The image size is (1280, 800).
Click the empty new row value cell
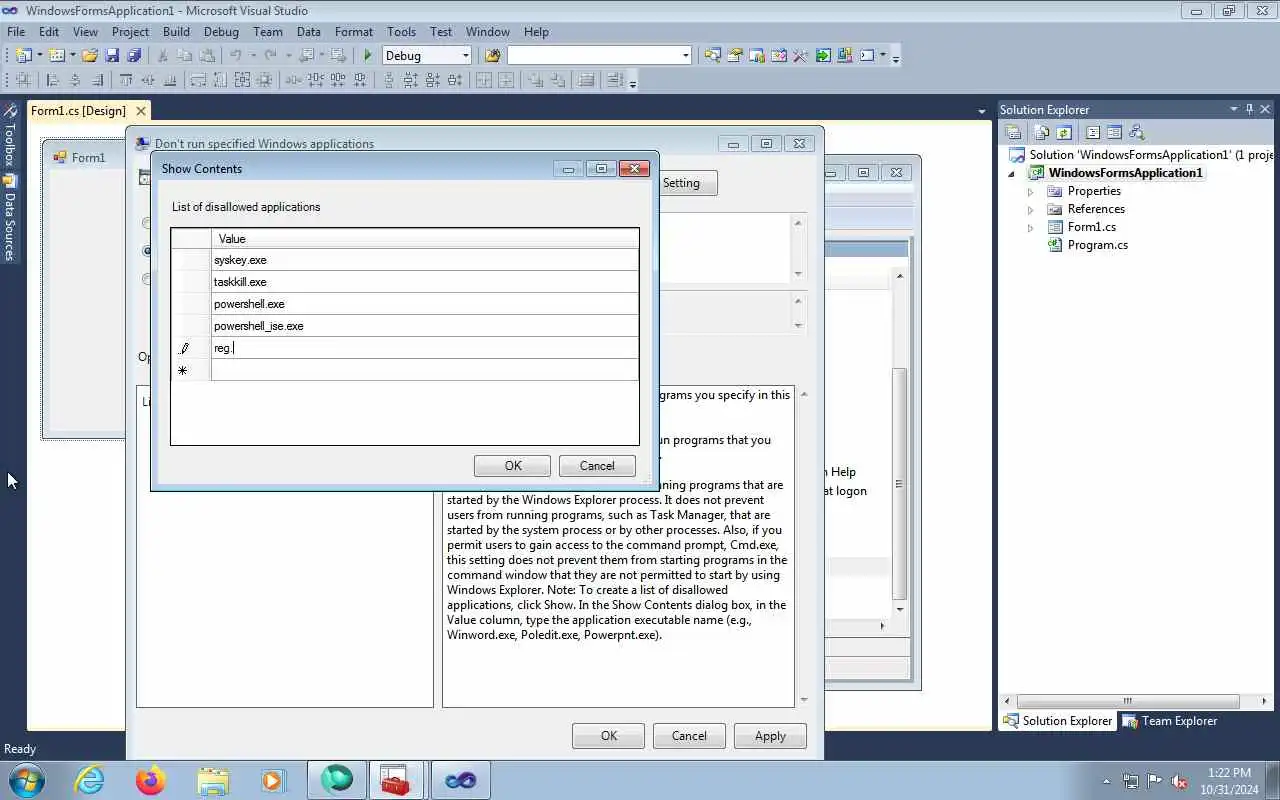[x=424, y=370]
